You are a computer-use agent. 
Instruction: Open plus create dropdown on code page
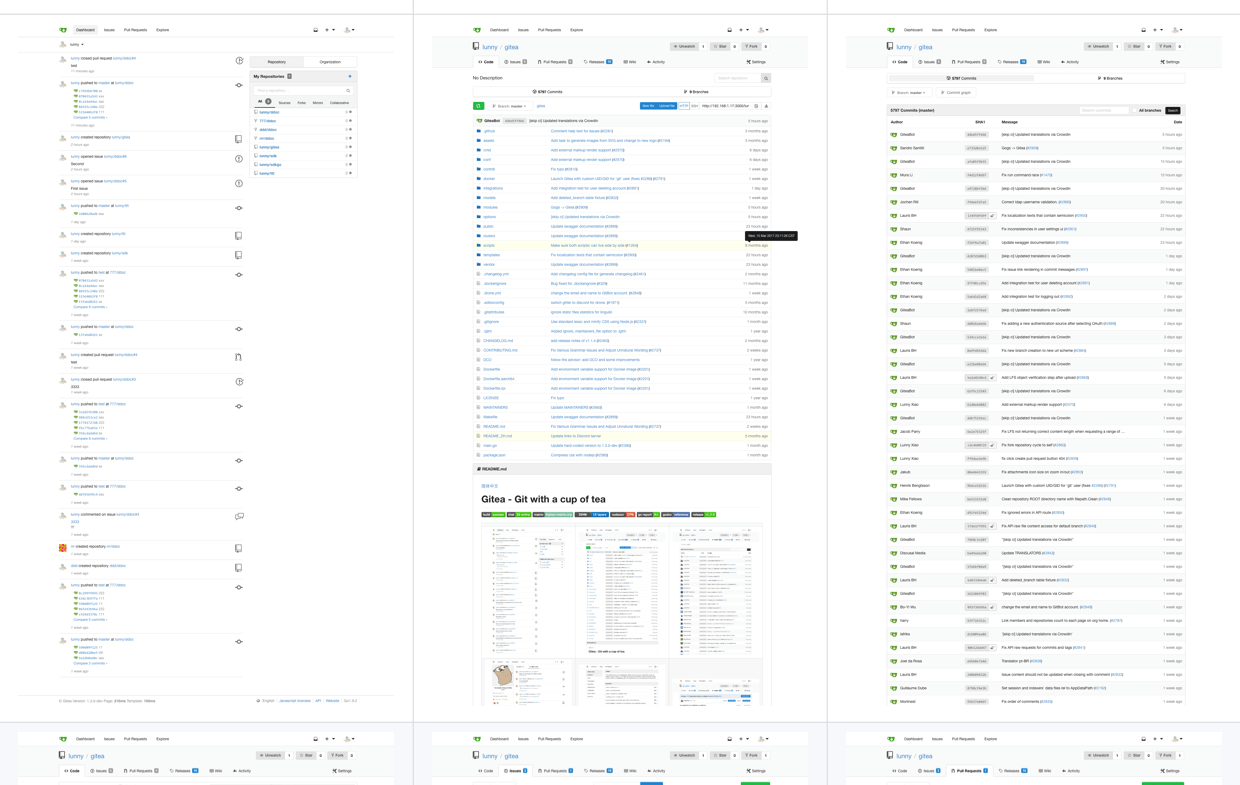coord(742,30)
